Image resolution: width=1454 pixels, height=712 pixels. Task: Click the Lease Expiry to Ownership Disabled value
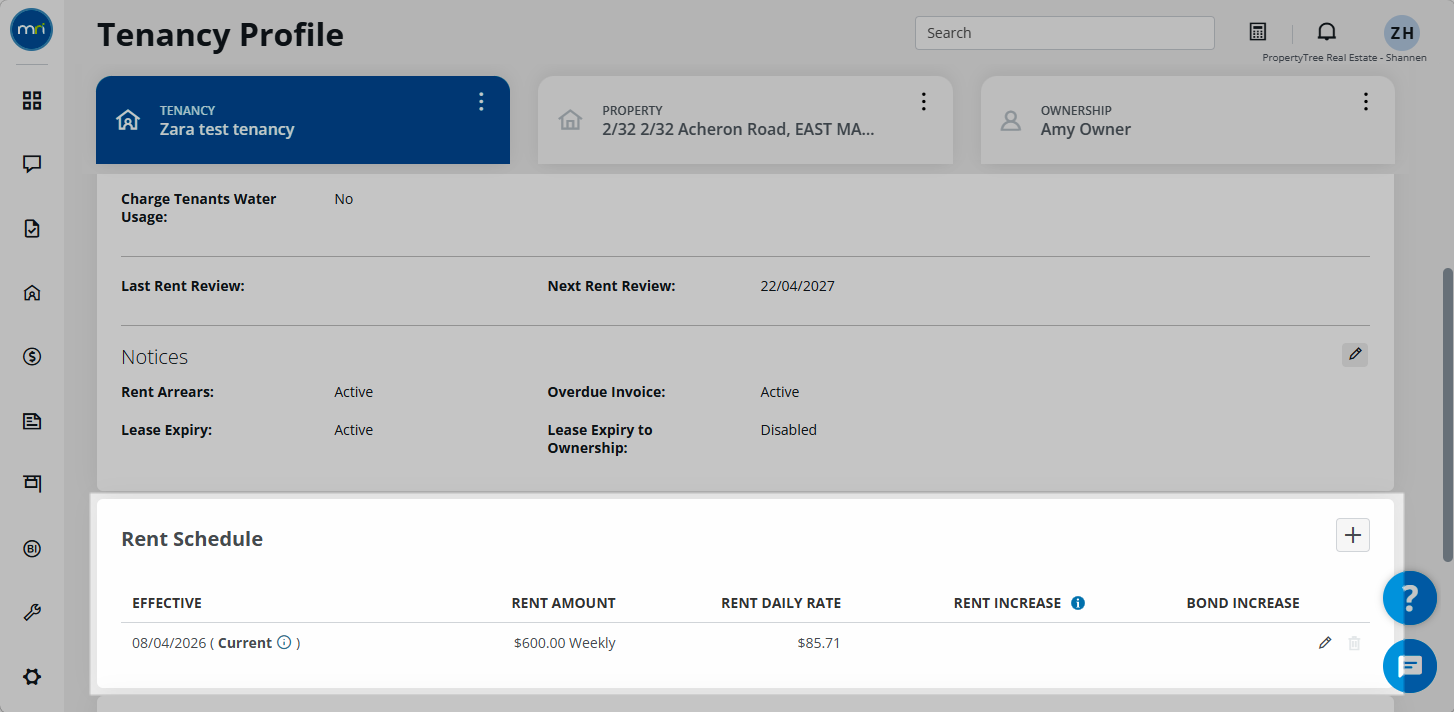point(789,430)
